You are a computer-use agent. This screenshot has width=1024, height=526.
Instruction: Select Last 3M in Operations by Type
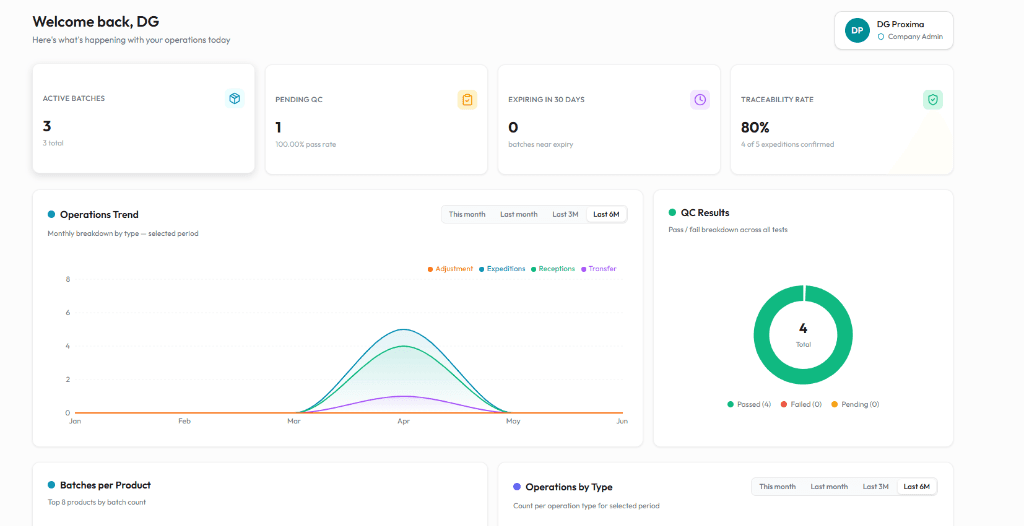[876, 486]
